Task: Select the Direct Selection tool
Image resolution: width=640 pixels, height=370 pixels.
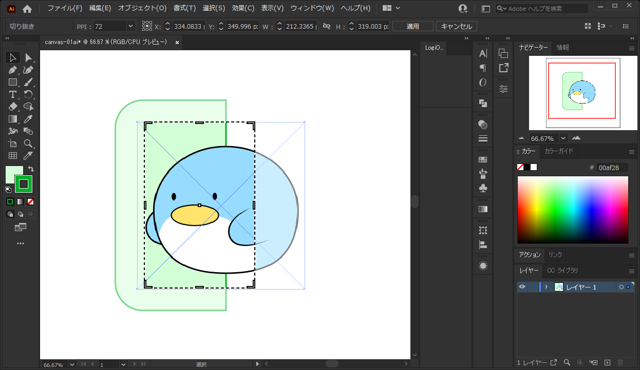Action: click(x=28, y=58)
